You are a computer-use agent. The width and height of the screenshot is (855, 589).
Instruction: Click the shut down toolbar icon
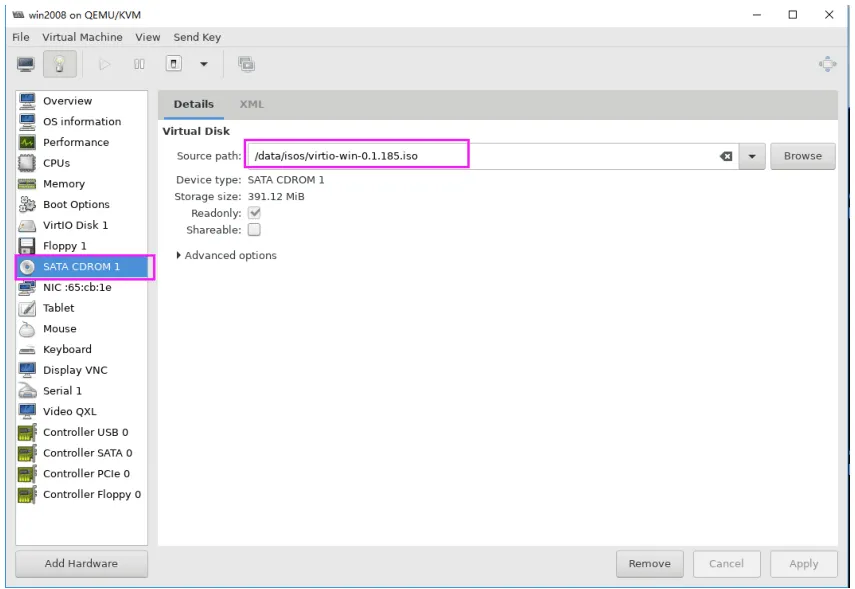pos(174,64)
